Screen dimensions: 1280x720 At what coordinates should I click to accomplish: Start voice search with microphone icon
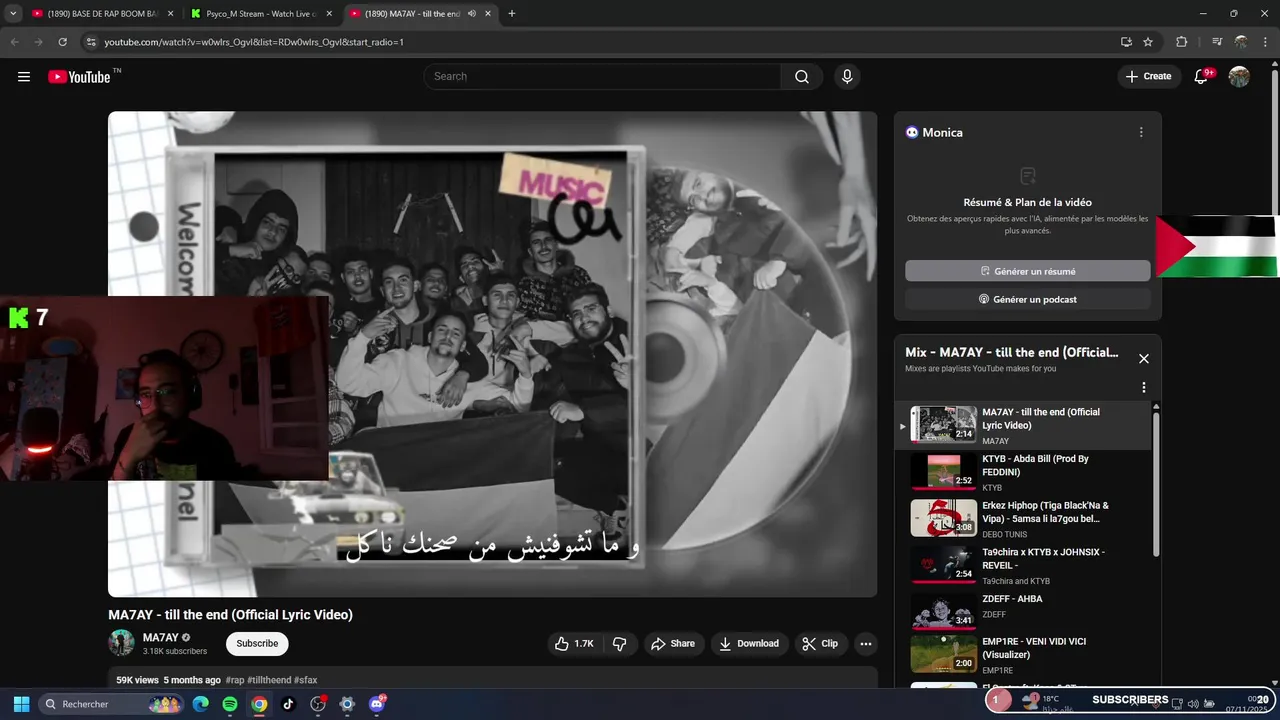click(847, 77)
